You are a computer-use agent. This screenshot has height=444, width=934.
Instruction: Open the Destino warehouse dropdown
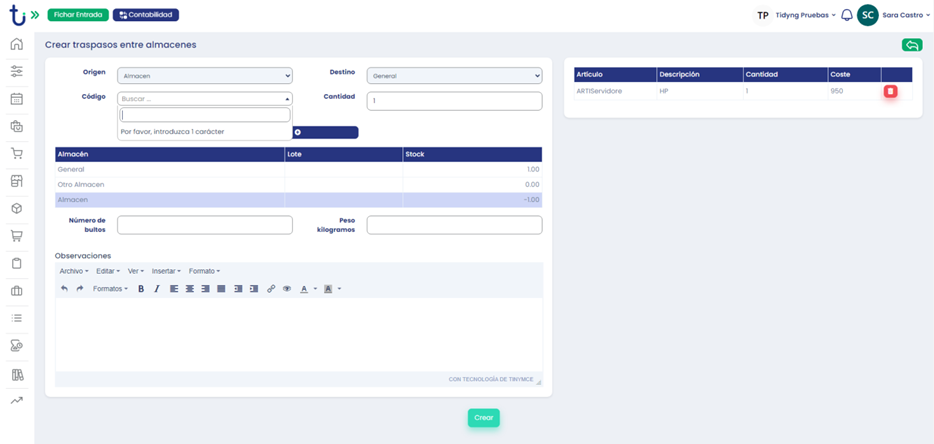click(x=454, y=76)
